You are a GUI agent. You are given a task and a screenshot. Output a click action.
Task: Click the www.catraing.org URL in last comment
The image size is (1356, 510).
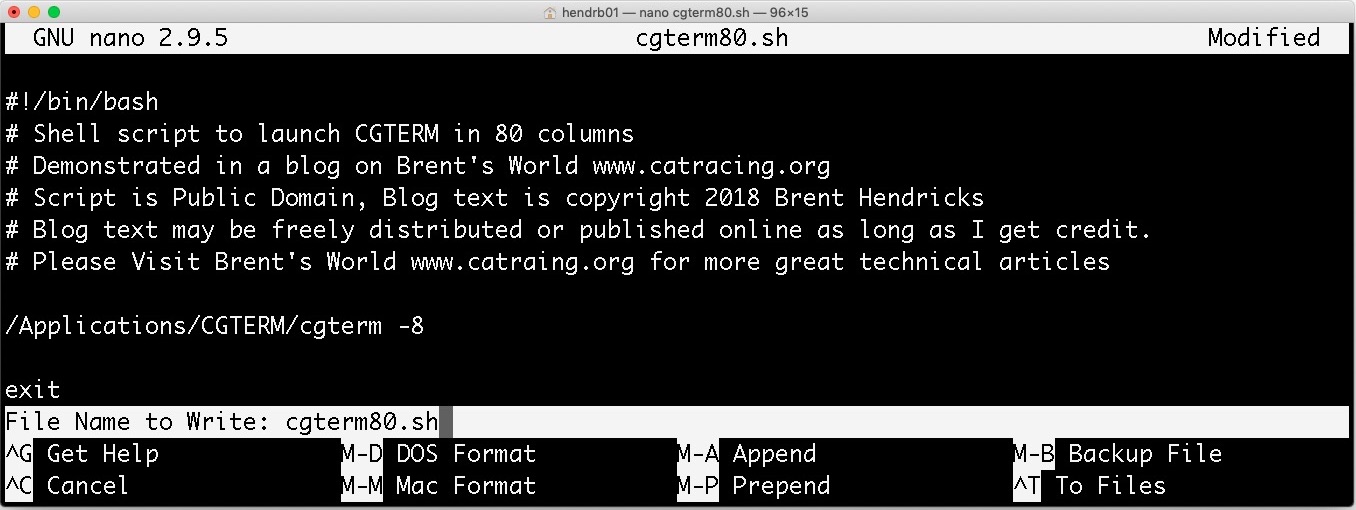(x=522, y=261)
